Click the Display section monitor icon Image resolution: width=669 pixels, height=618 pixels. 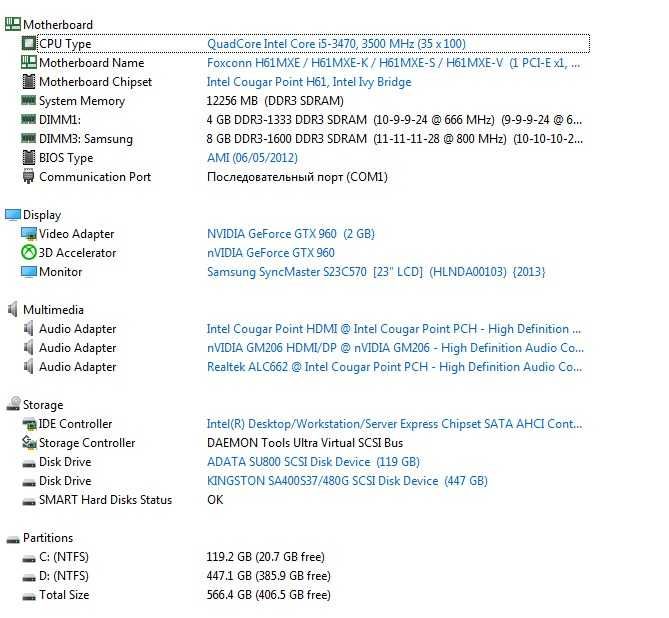coord(13,215)
